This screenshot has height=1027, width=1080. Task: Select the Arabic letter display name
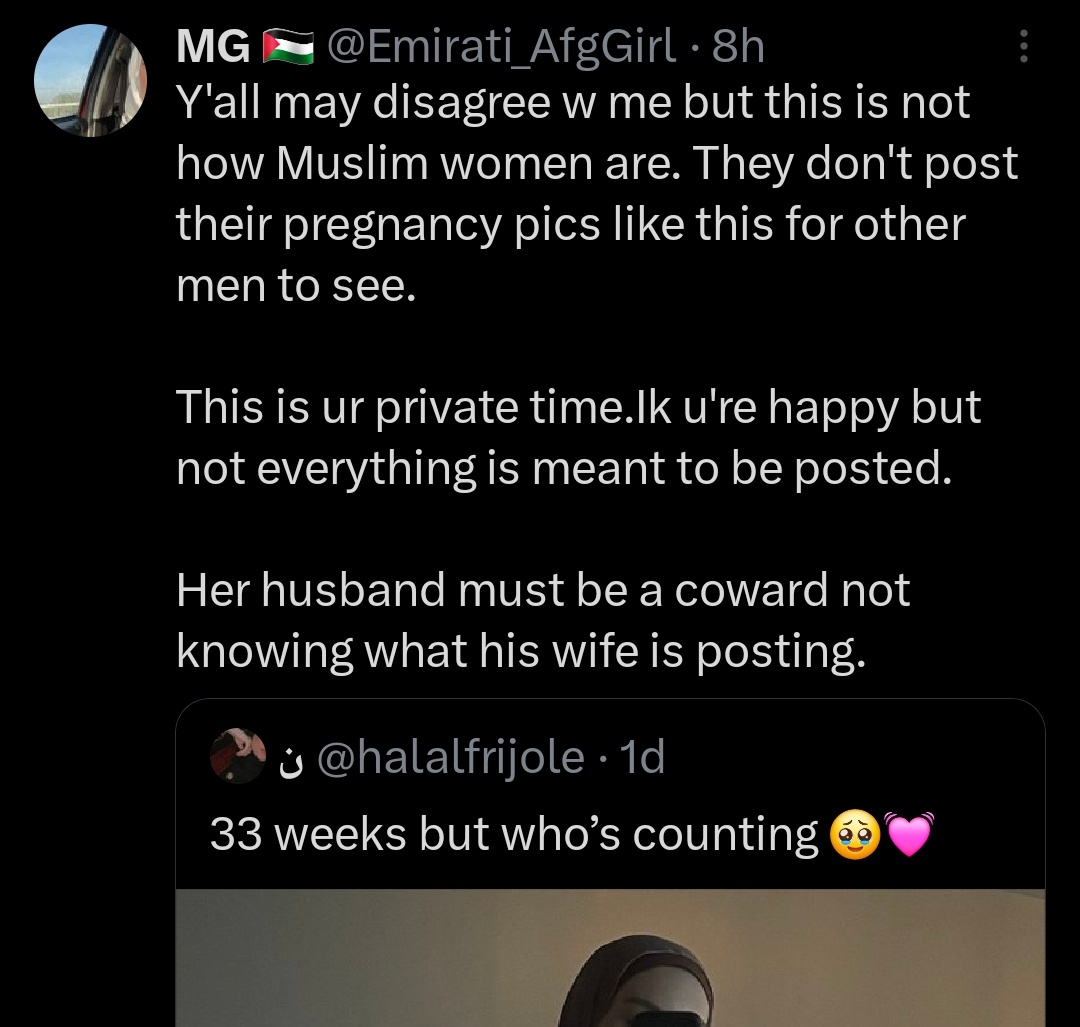click(293, 760)
